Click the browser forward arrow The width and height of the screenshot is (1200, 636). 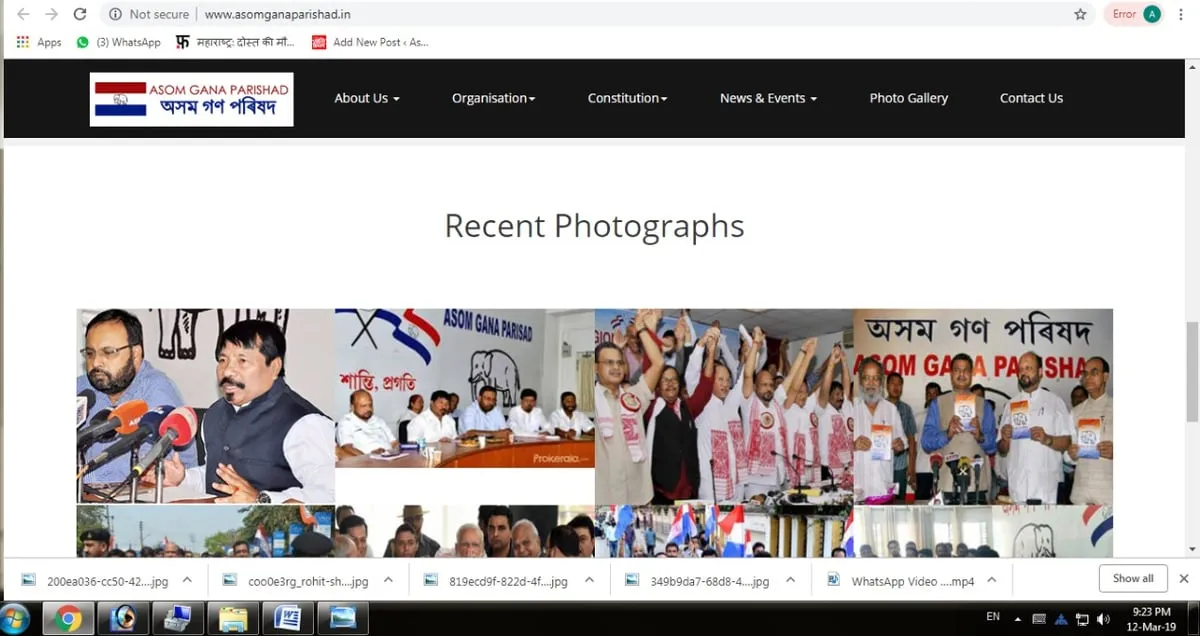point(51,14)
